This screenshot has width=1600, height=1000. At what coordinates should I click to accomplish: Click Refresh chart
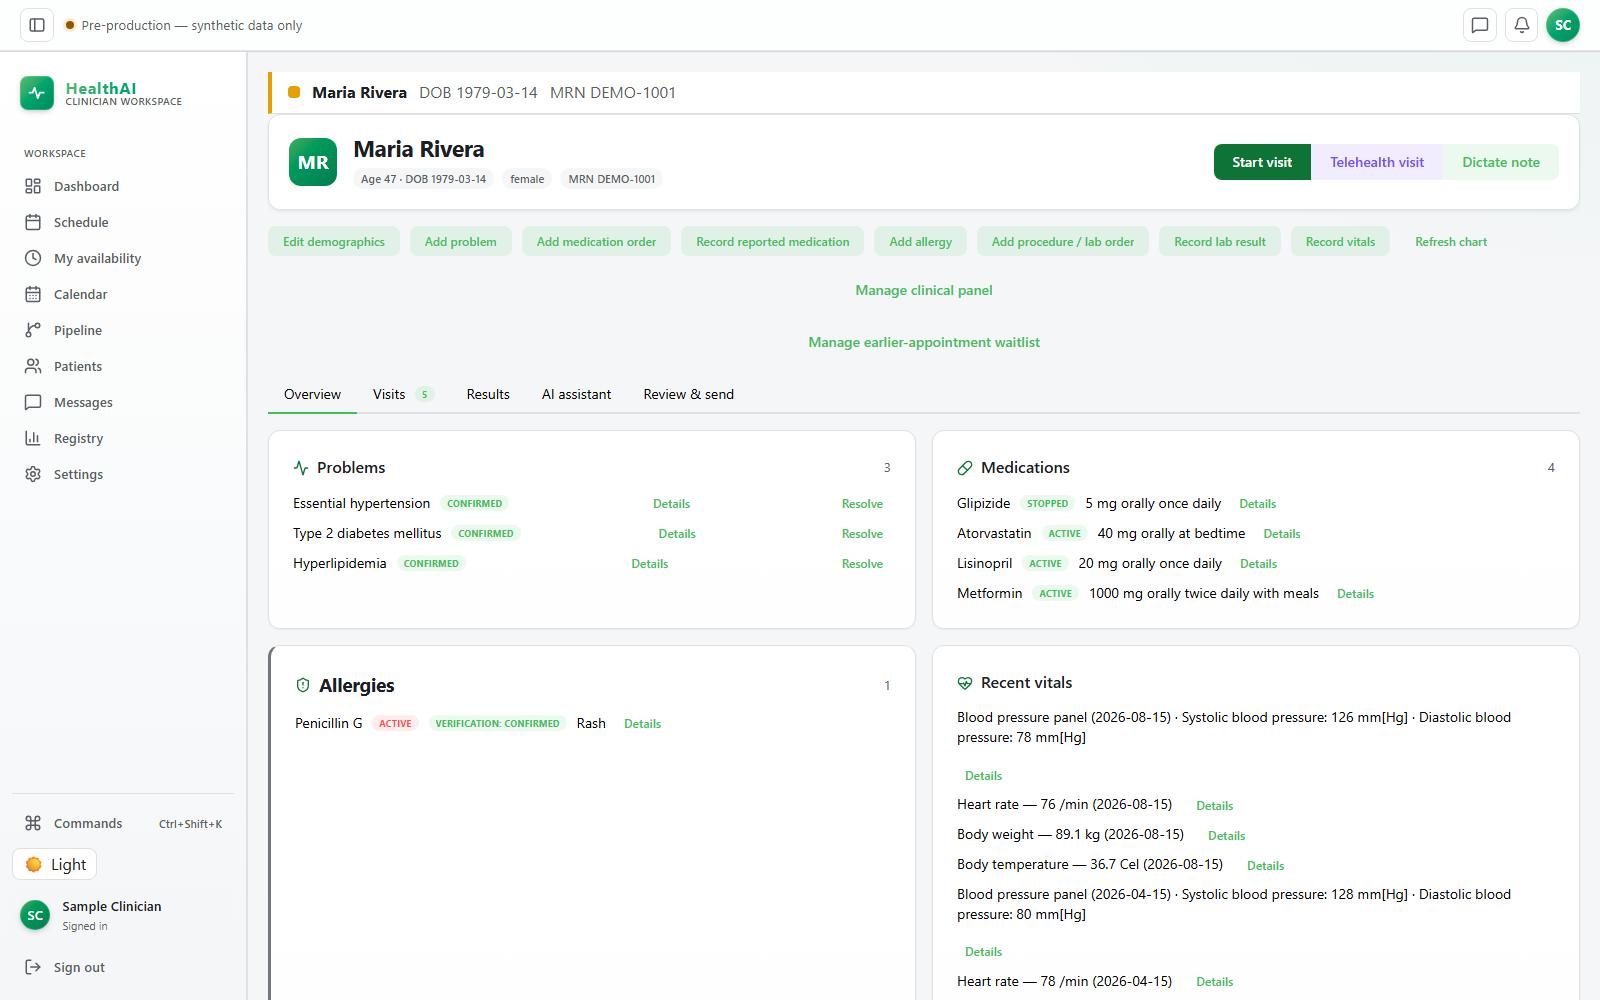(1451, 242)
